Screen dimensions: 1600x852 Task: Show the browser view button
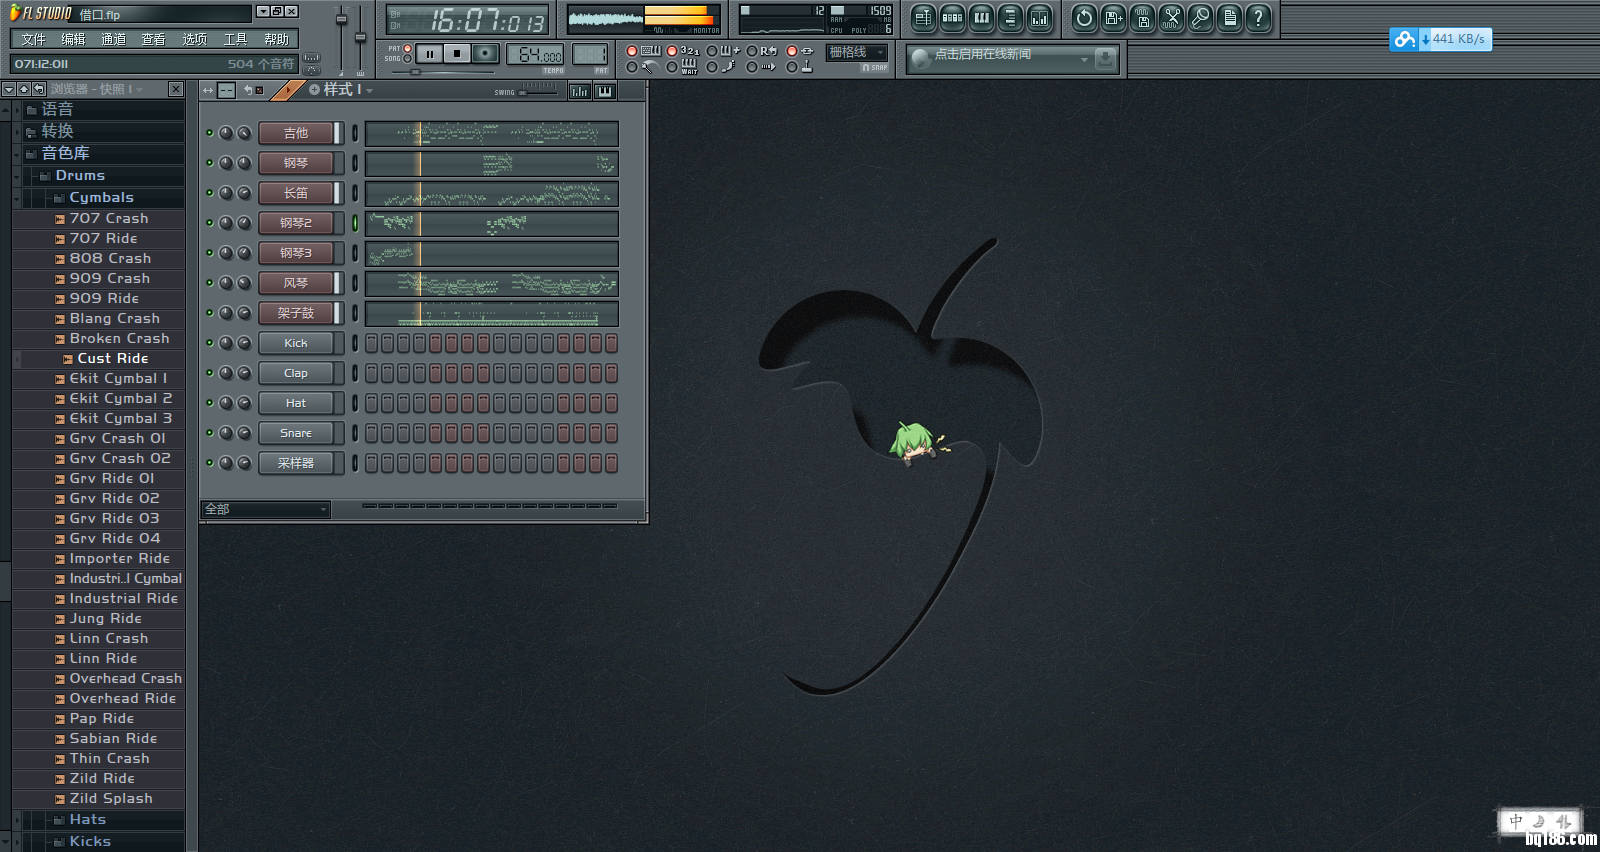point(1011,17)
